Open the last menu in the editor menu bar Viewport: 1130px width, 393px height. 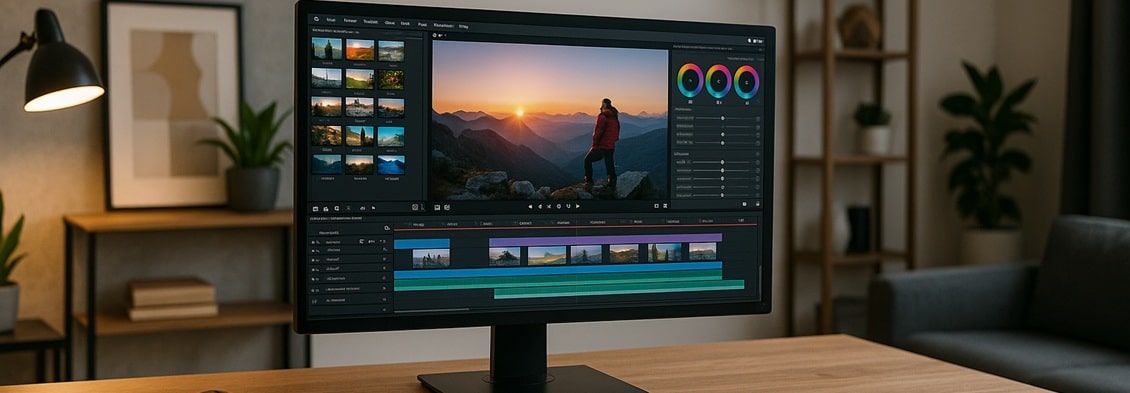[x=463, y=27]
